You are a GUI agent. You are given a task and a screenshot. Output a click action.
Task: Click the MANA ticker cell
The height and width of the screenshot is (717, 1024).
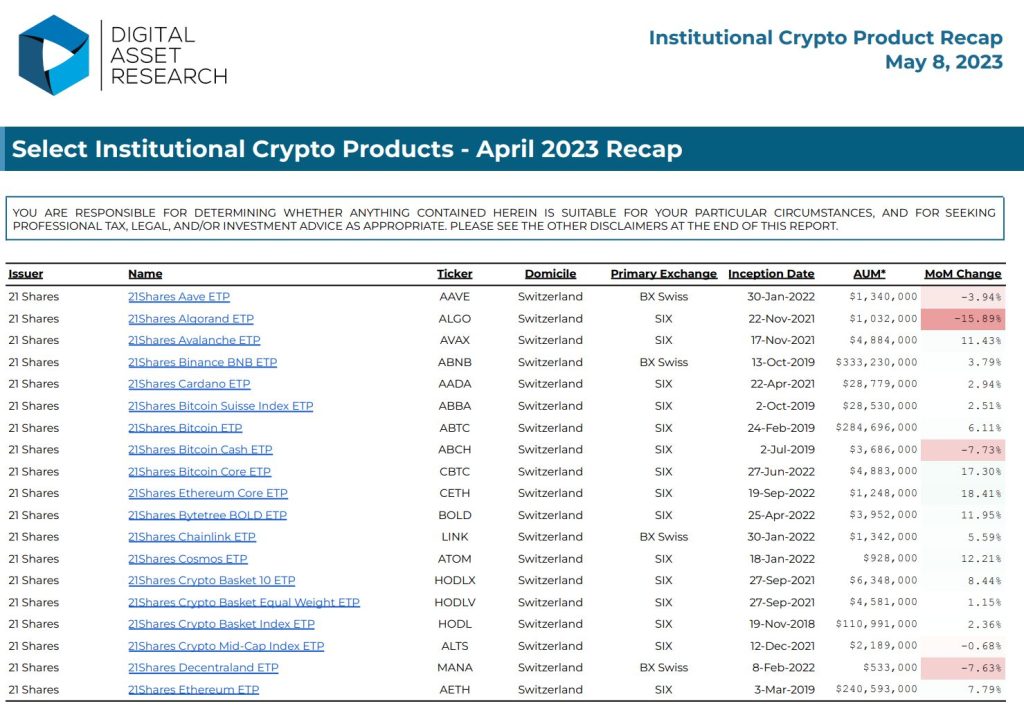[x=455, y=668]
